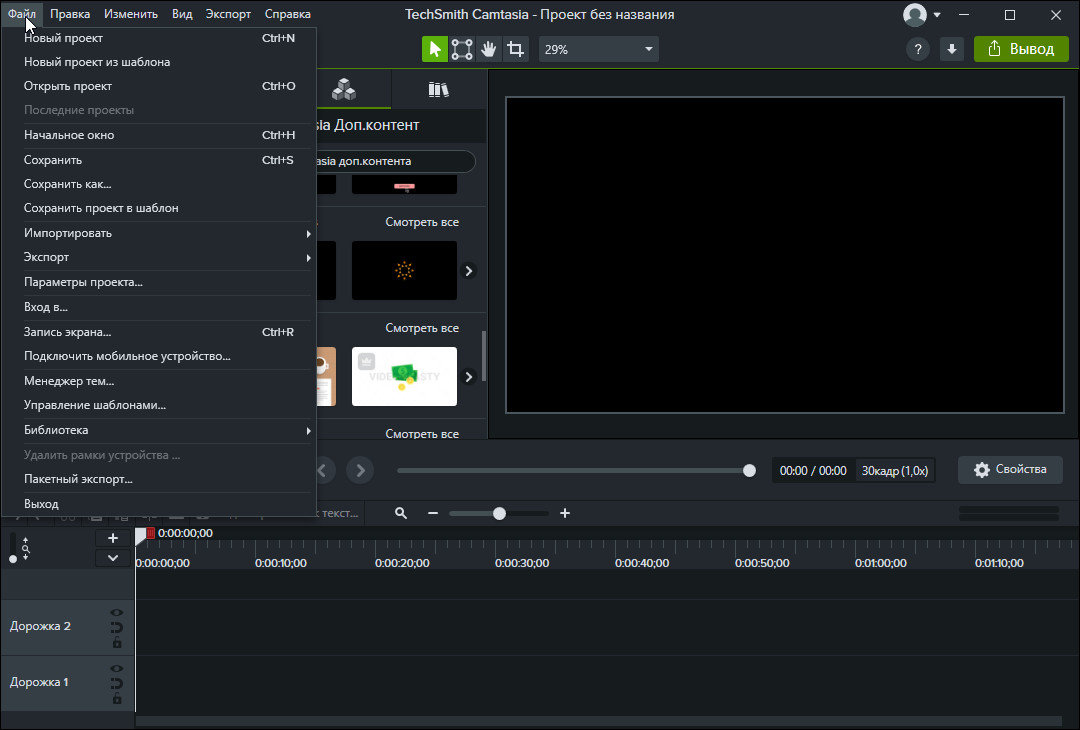Click the Свойства properties button
The height and width of the screenshot is (730, 1080).
click(1010, 470)
